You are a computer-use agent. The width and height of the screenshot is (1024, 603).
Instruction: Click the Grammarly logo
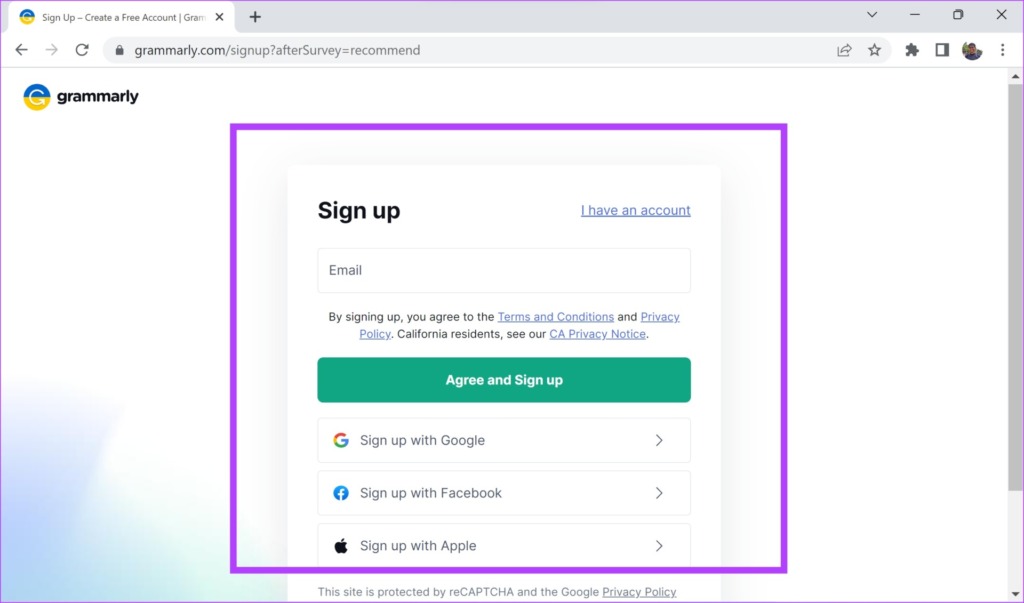click(x=80, y=96)
